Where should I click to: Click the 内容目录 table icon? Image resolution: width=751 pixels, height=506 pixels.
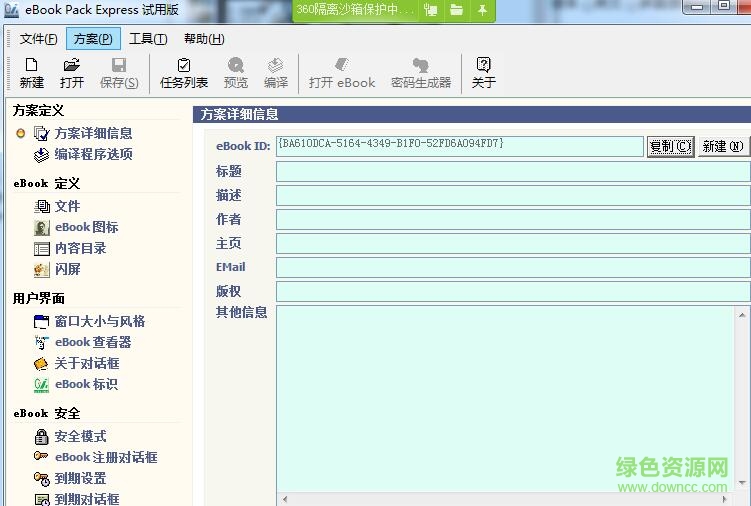pyautogui.click(x=42, y=249)
